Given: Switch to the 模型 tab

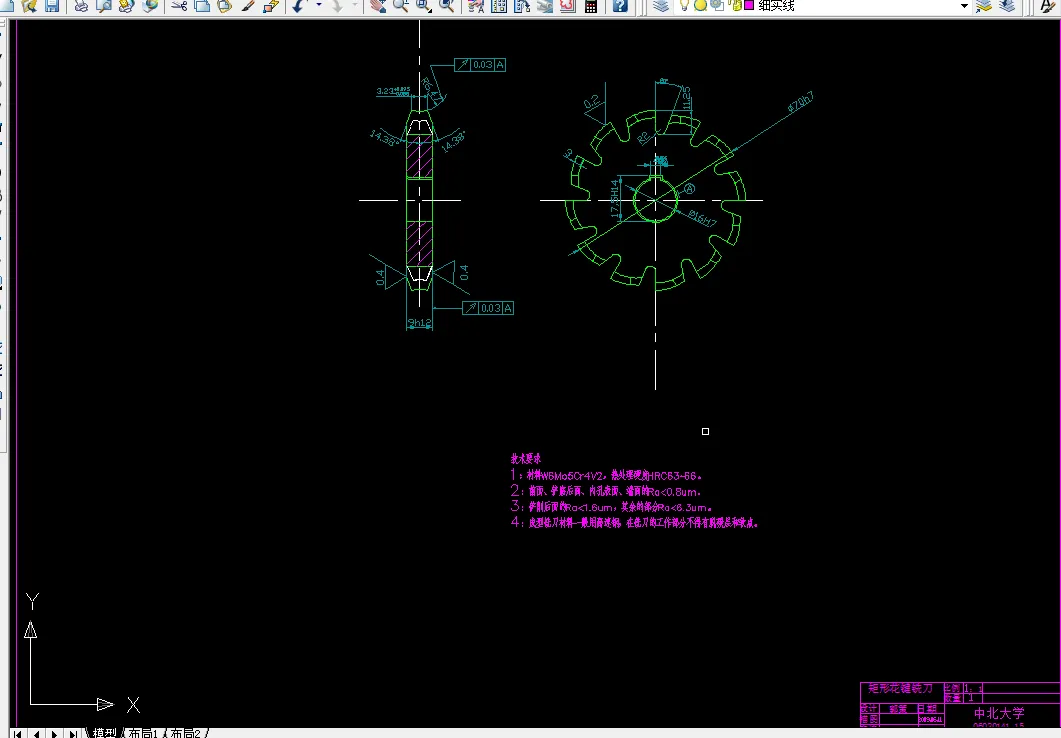Looking at the screenshot, I should click(x=105, y=733).
